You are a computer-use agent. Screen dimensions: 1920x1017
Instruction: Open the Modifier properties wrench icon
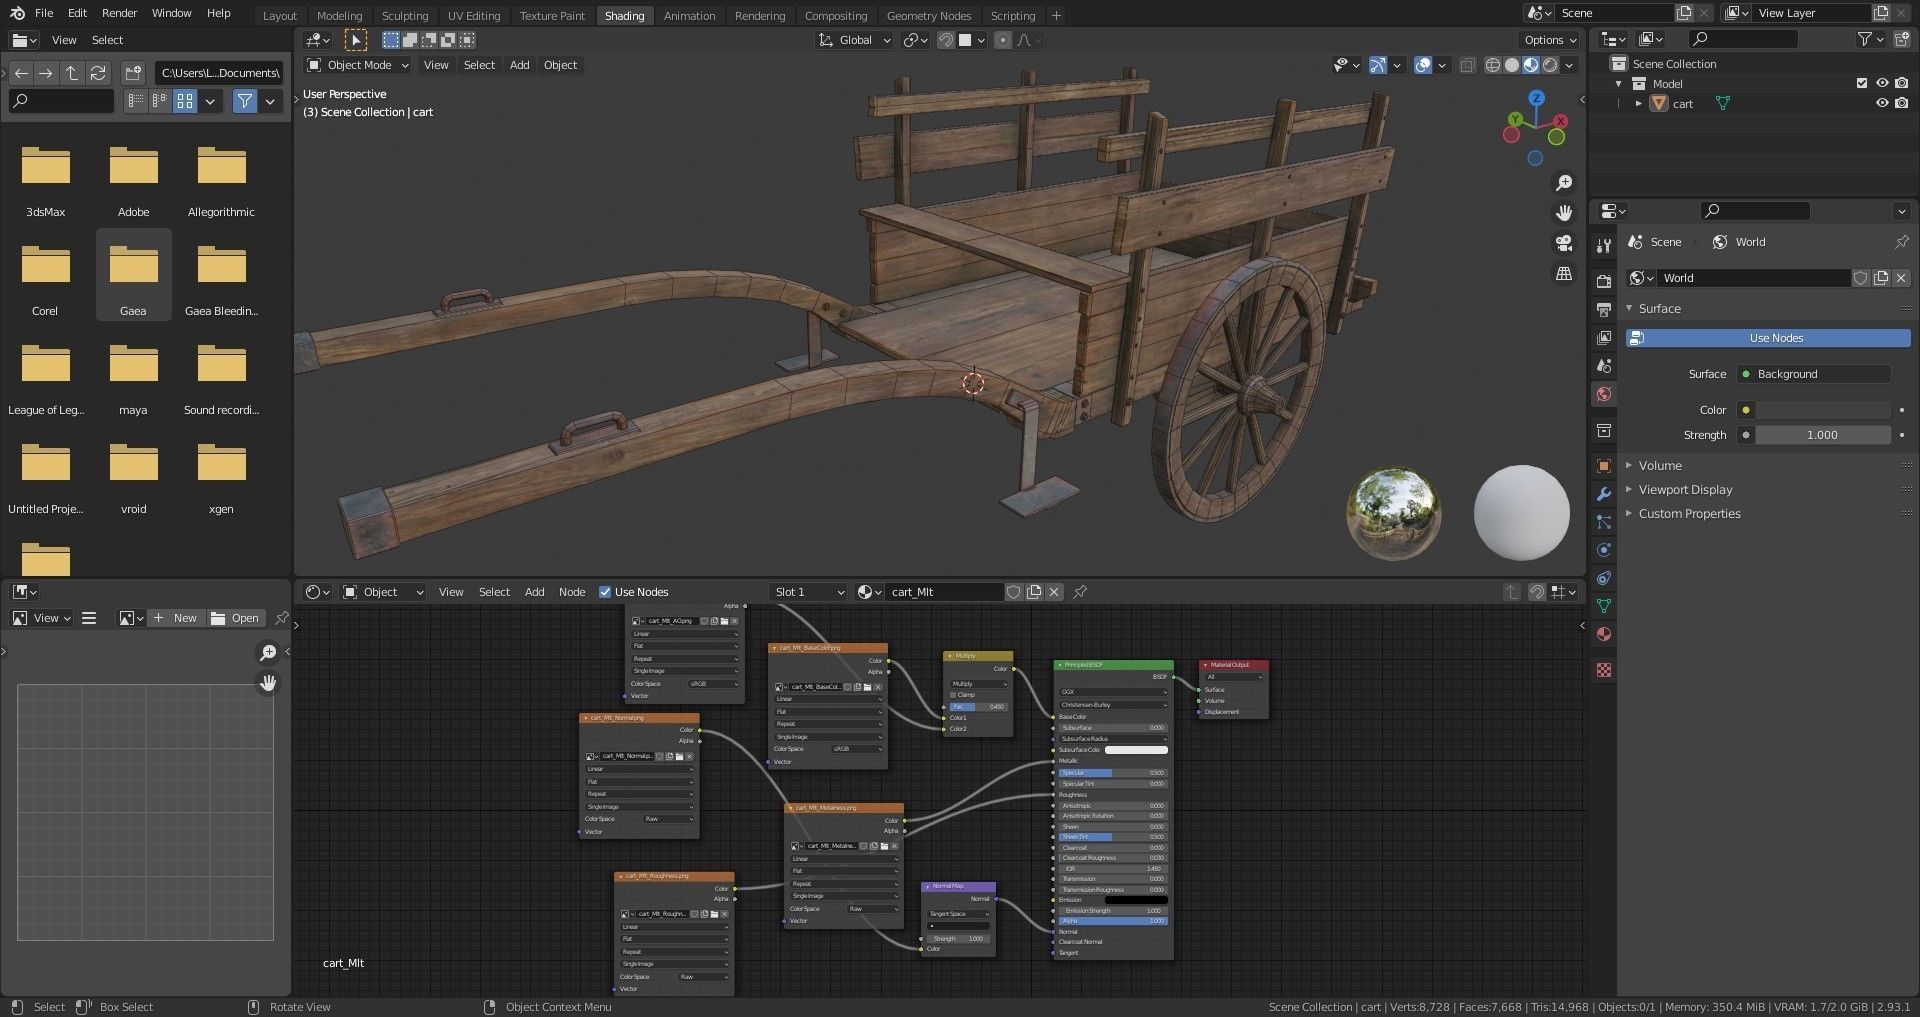[1604, 494]
